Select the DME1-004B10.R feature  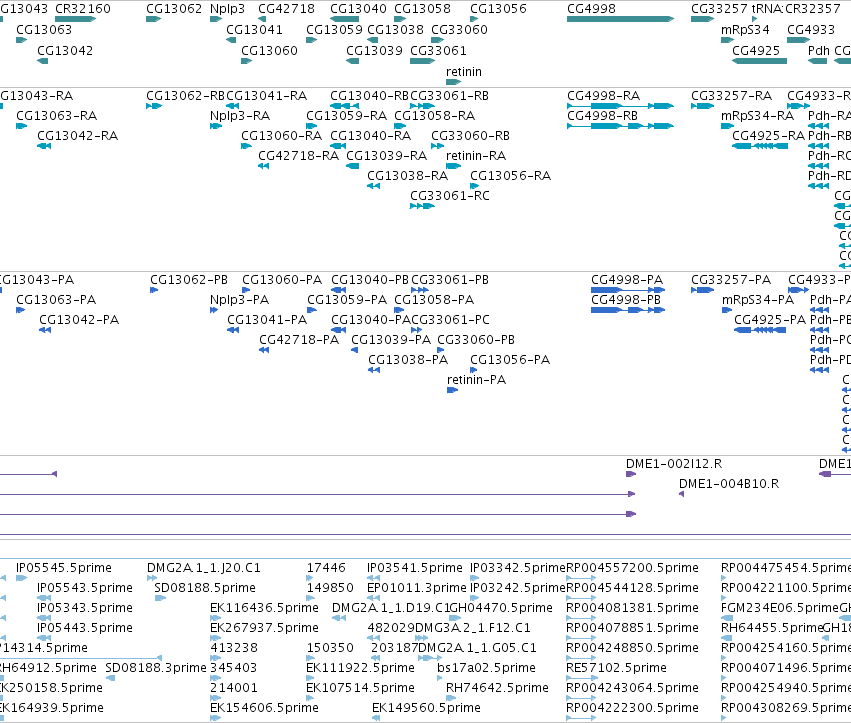click(682, 494)
